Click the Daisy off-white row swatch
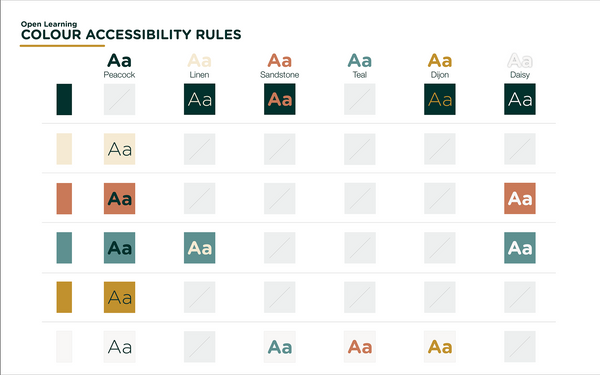 pos(64,347)
